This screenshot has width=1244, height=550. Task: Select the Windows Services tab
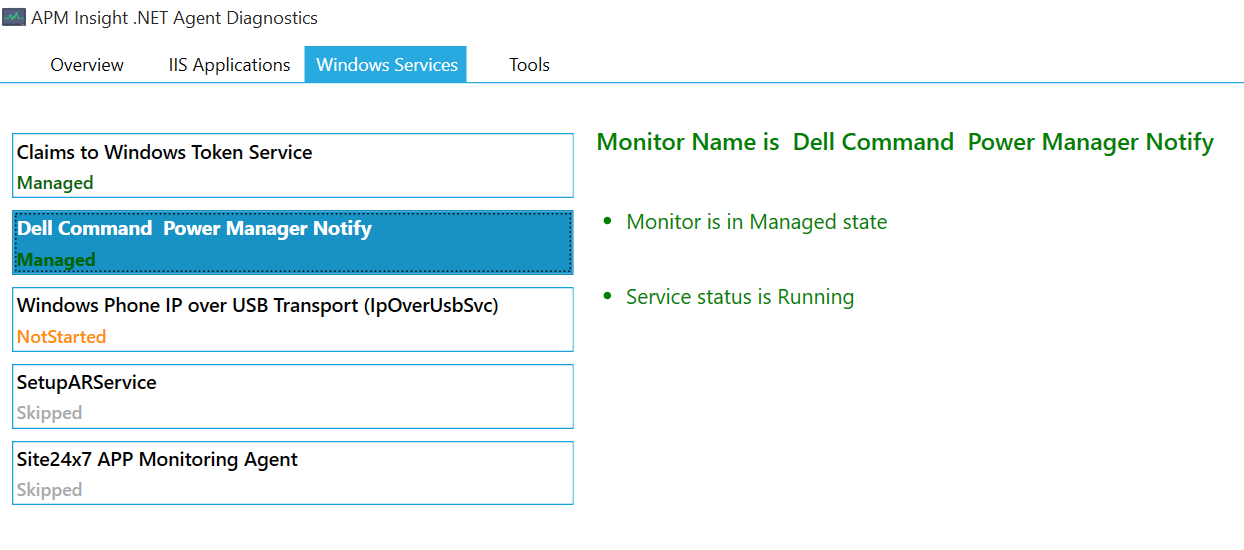coord(386,65)
